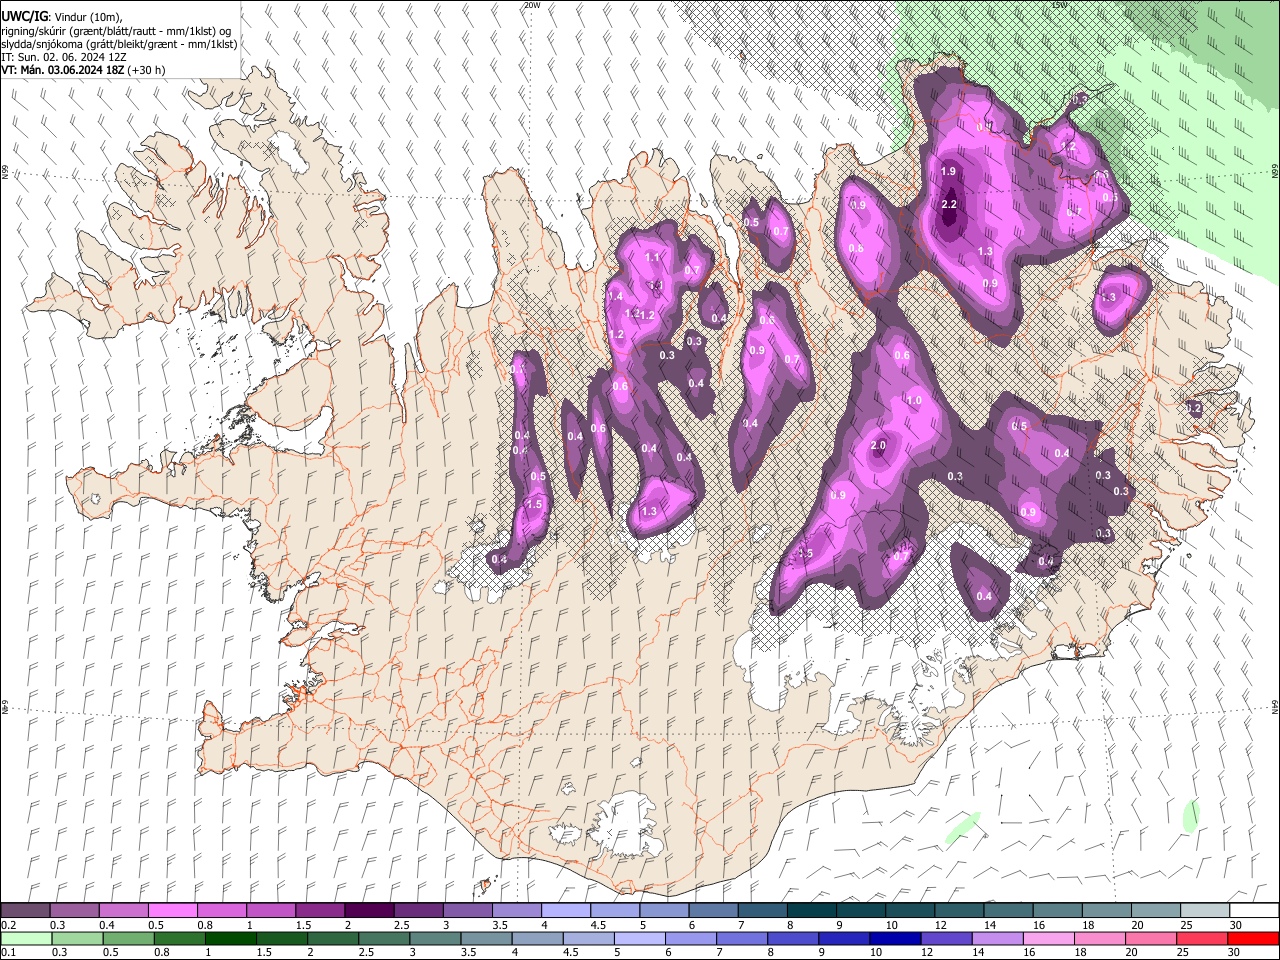Screen dimensions: 1280x960
Task: Click the light lavender 4–4.5 mm upper legend swatch
Action: [564, 911]
